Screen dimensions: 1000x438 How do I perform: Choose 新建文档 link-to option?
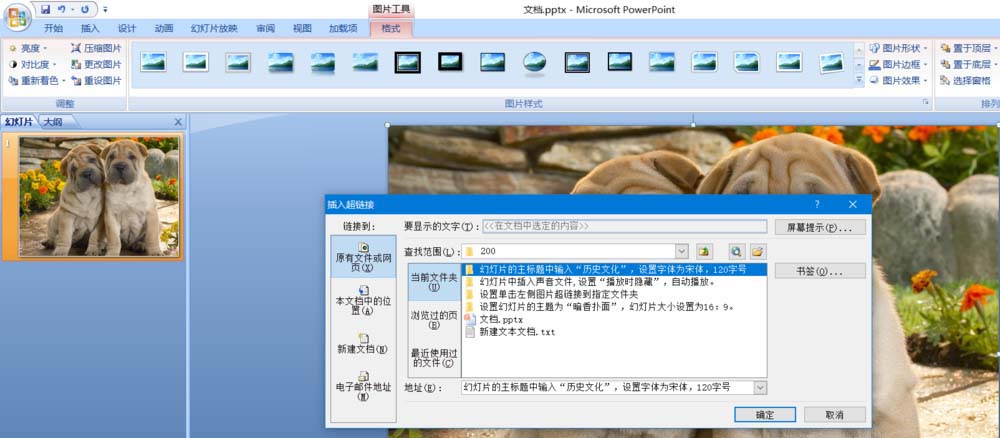364,343
